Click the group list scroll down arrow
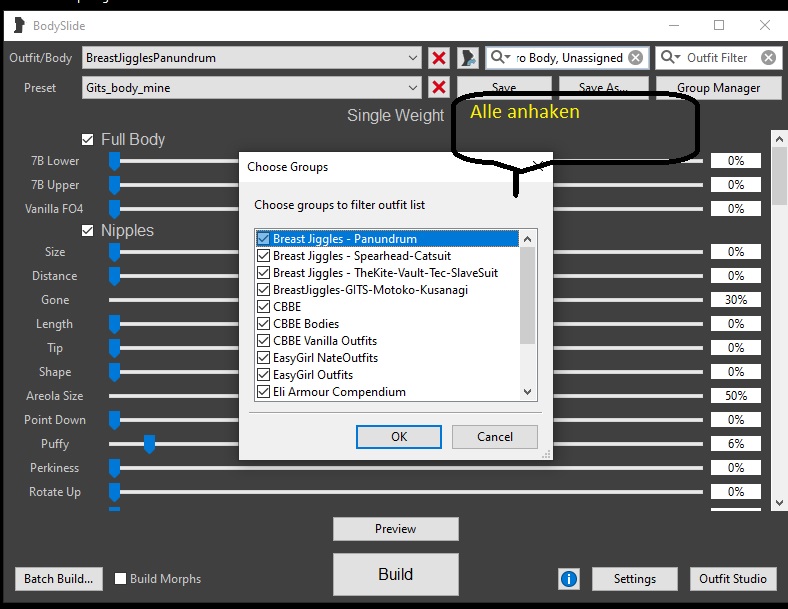 [x=528, y=392]
